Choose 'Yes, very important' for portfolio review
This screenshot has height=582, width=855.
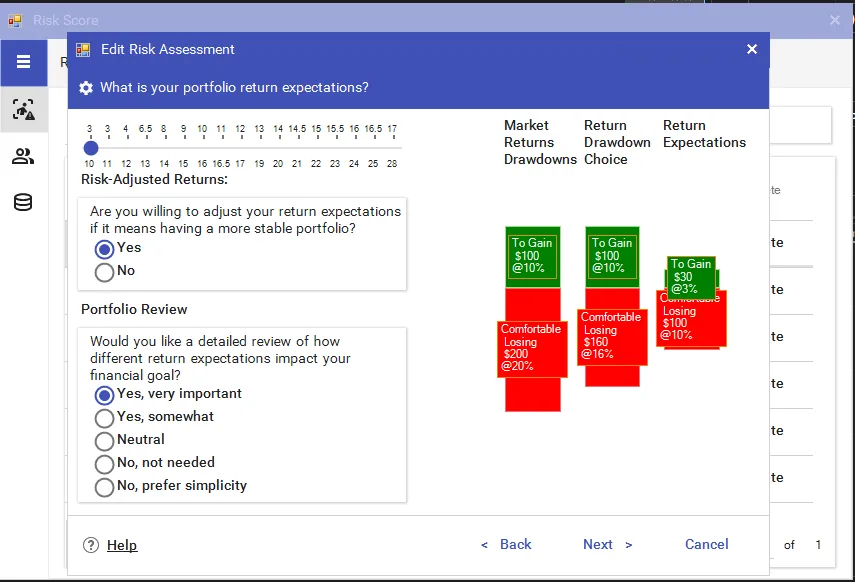pos(104,395)
